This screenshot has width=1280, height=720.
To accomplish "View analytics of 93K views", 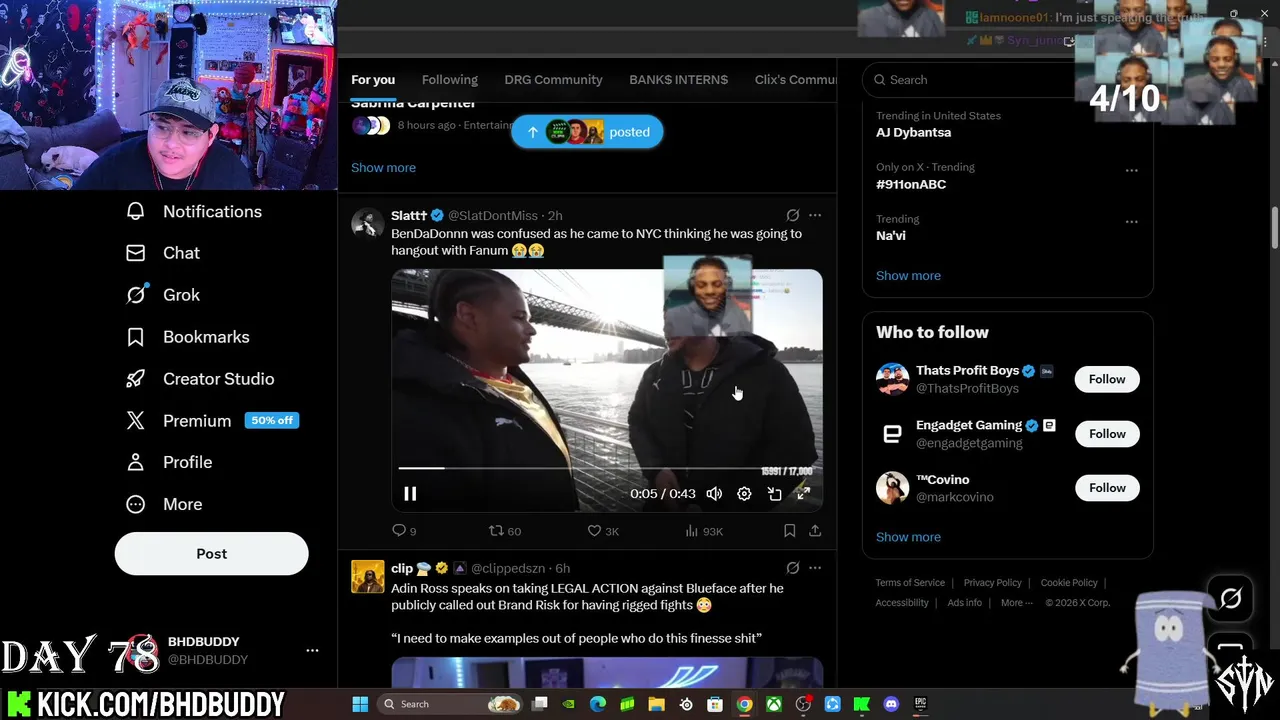I will point(704,531).
